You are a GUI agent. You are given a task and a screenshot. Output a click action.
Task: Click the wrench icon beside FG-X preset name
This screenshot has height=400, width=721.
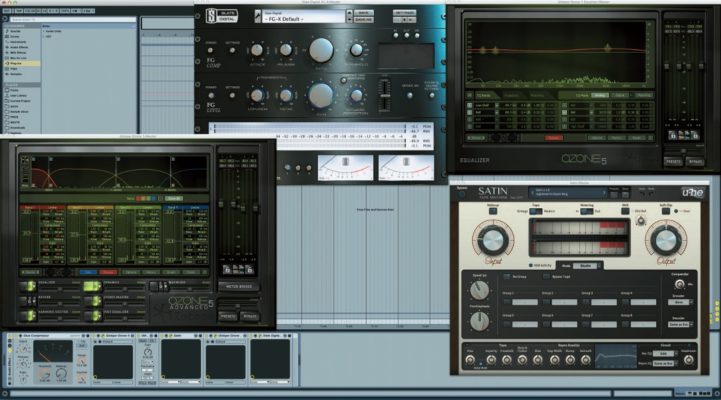[x=258, y=16]
